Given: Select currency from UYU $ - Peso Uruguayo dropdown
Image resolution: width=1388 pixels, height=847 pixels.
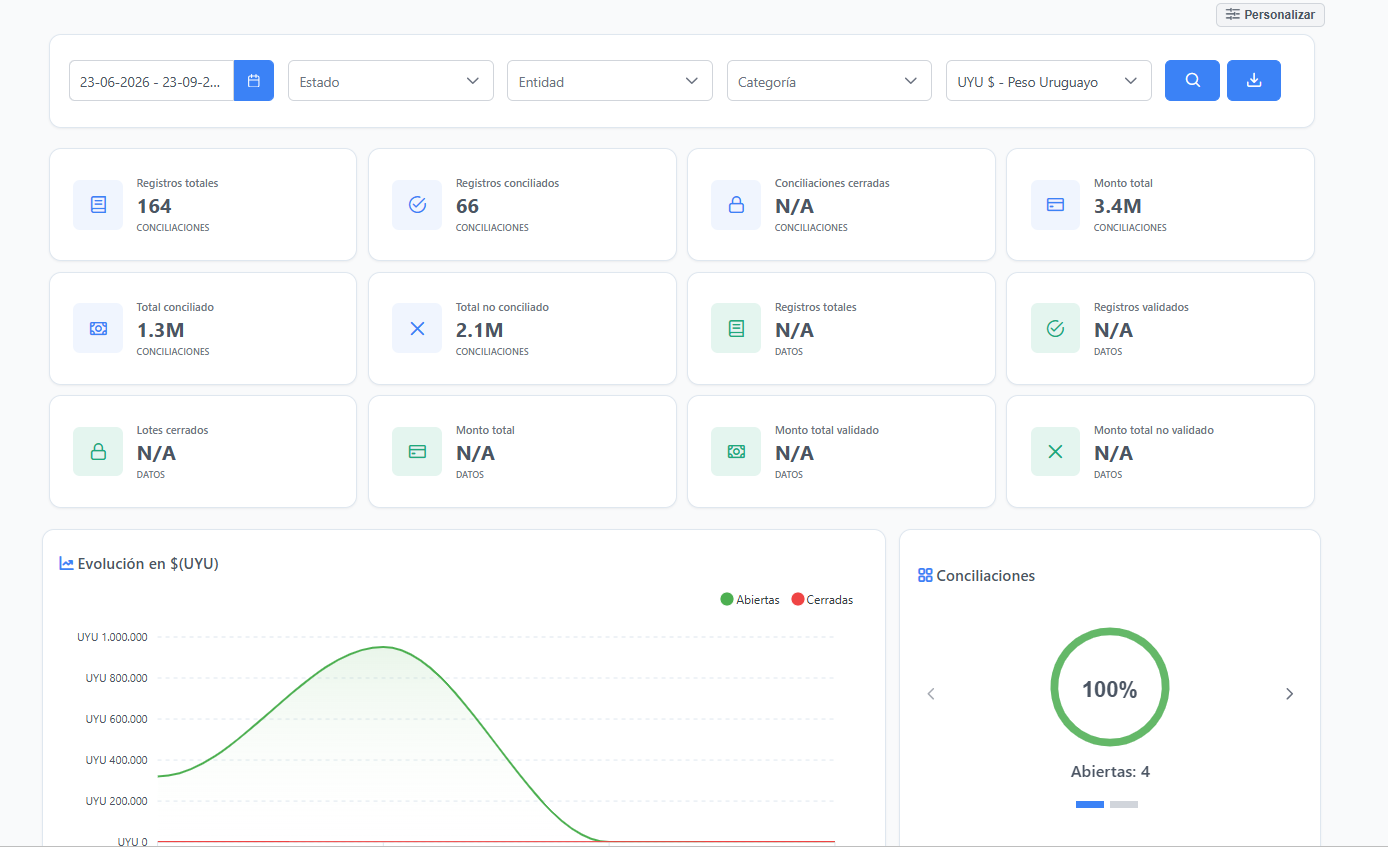Looking at the screenshot, I should pyautogui.click(x=1049, y=81).
